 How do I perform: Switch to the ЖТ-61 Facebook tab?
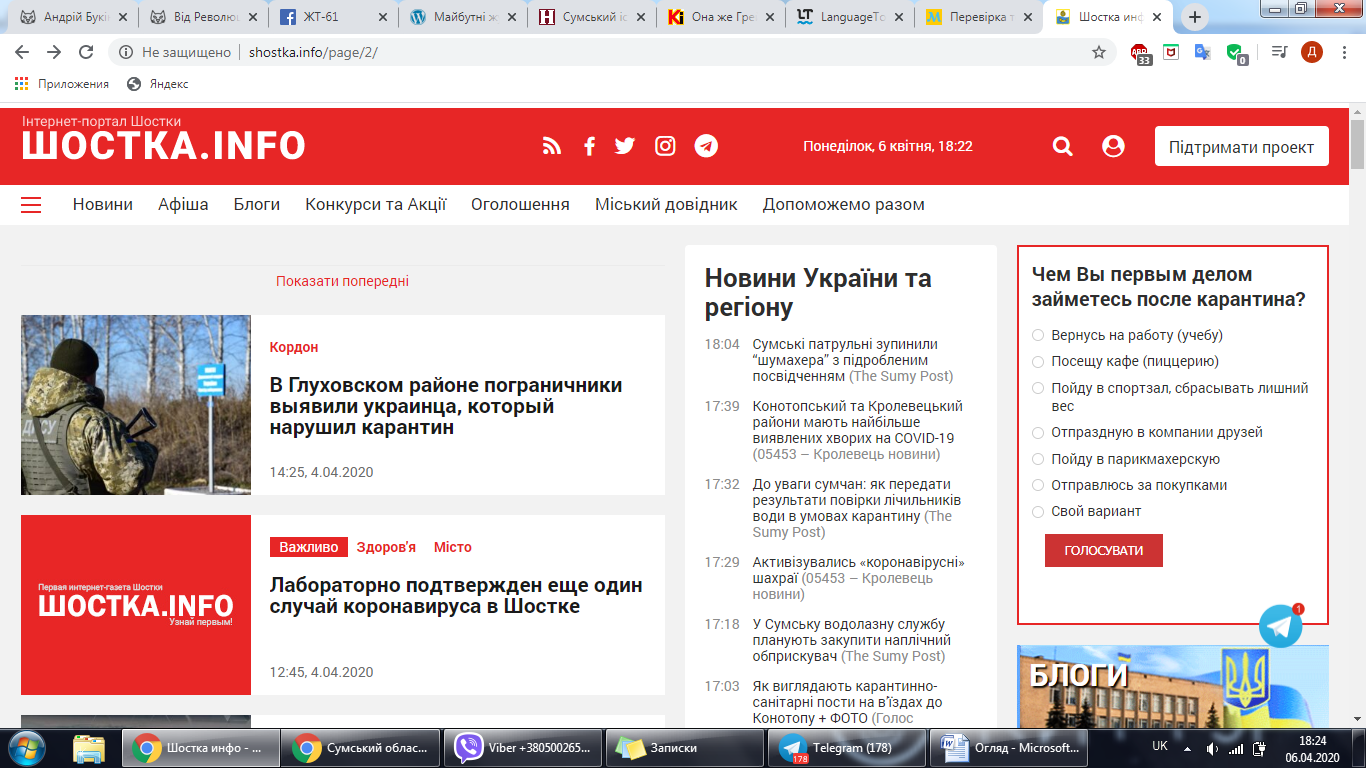(x=332, y=17)
